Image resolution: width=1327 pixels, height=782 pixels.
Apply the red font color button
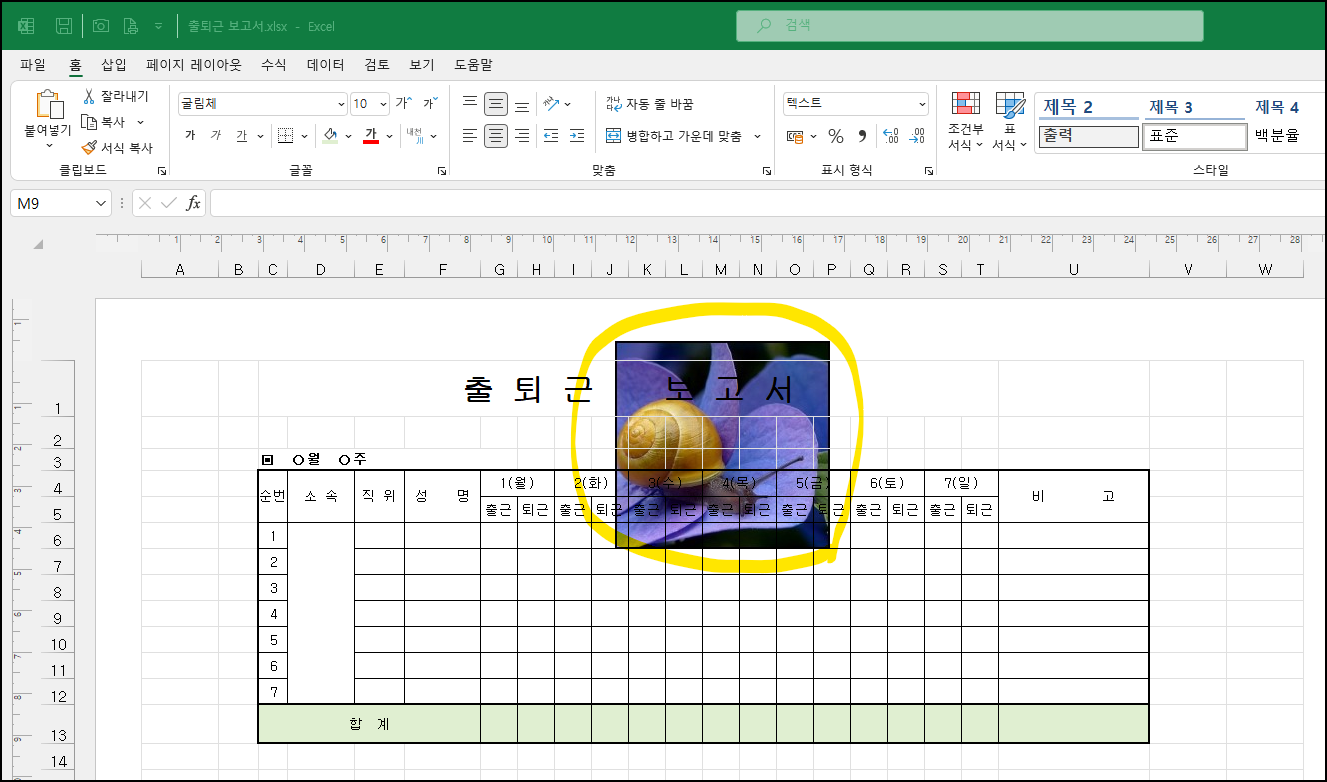pos(371,136)
